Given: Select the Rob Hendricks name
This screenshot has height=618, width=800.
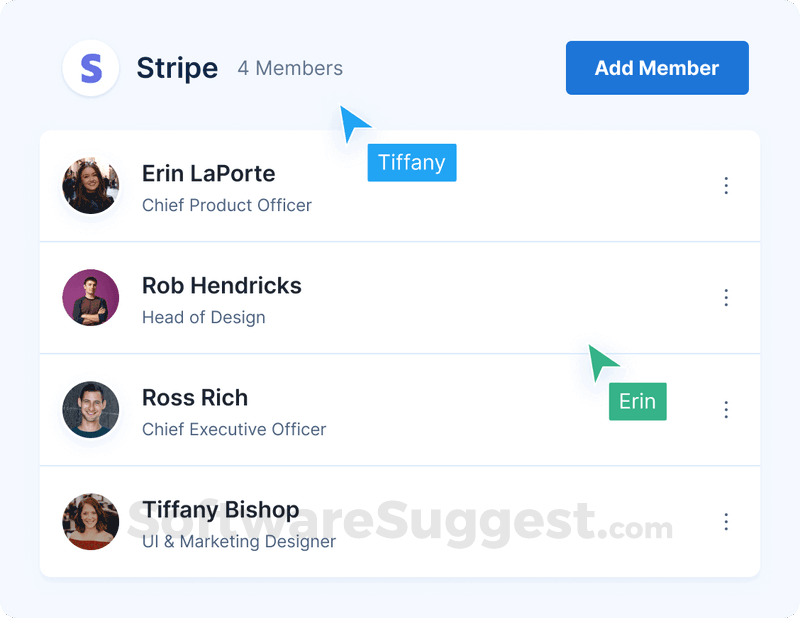Looking at the screenshot, I should tap(221, 286).
